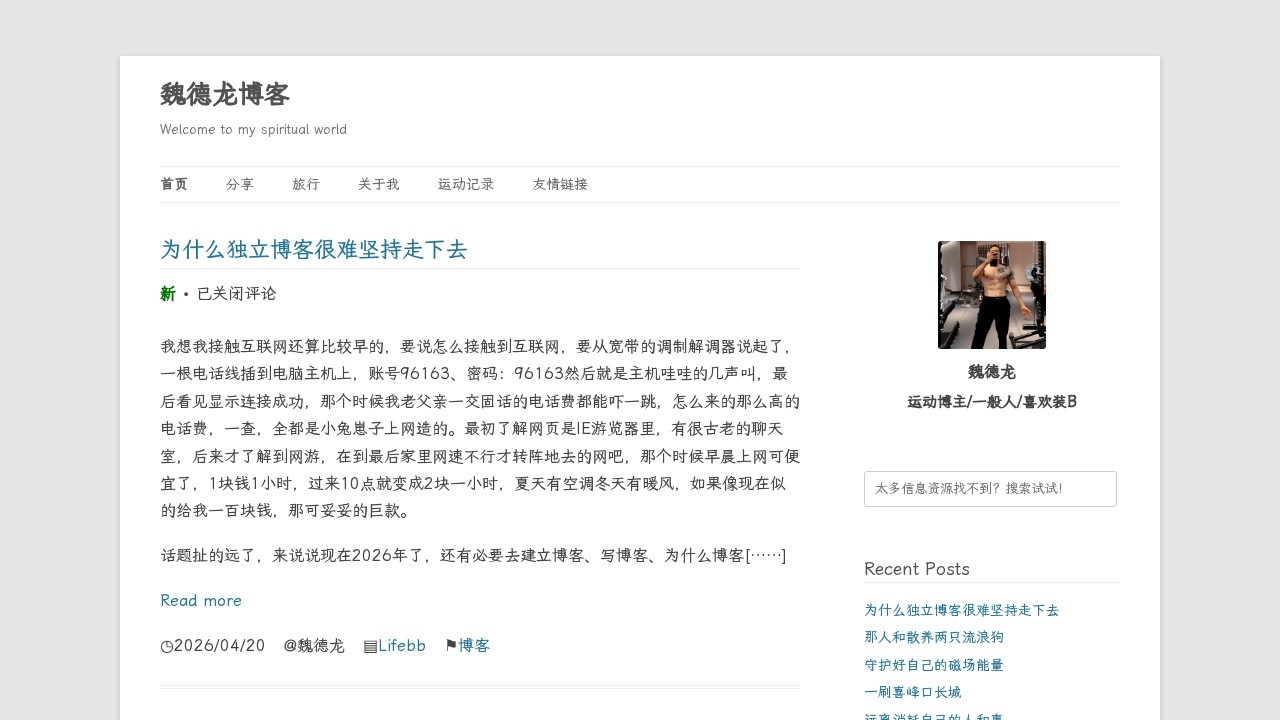Click the clock icon beside the publish date
This screenshot has height=720, width=1280.
166,646
